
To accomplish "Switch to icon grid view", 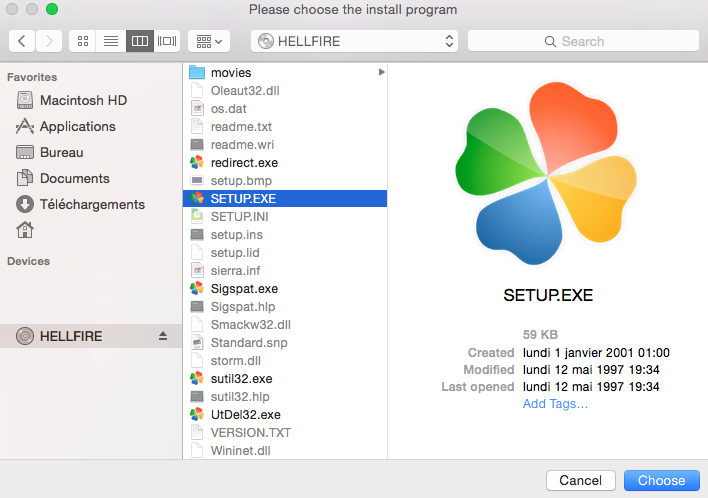I will 83,42.
